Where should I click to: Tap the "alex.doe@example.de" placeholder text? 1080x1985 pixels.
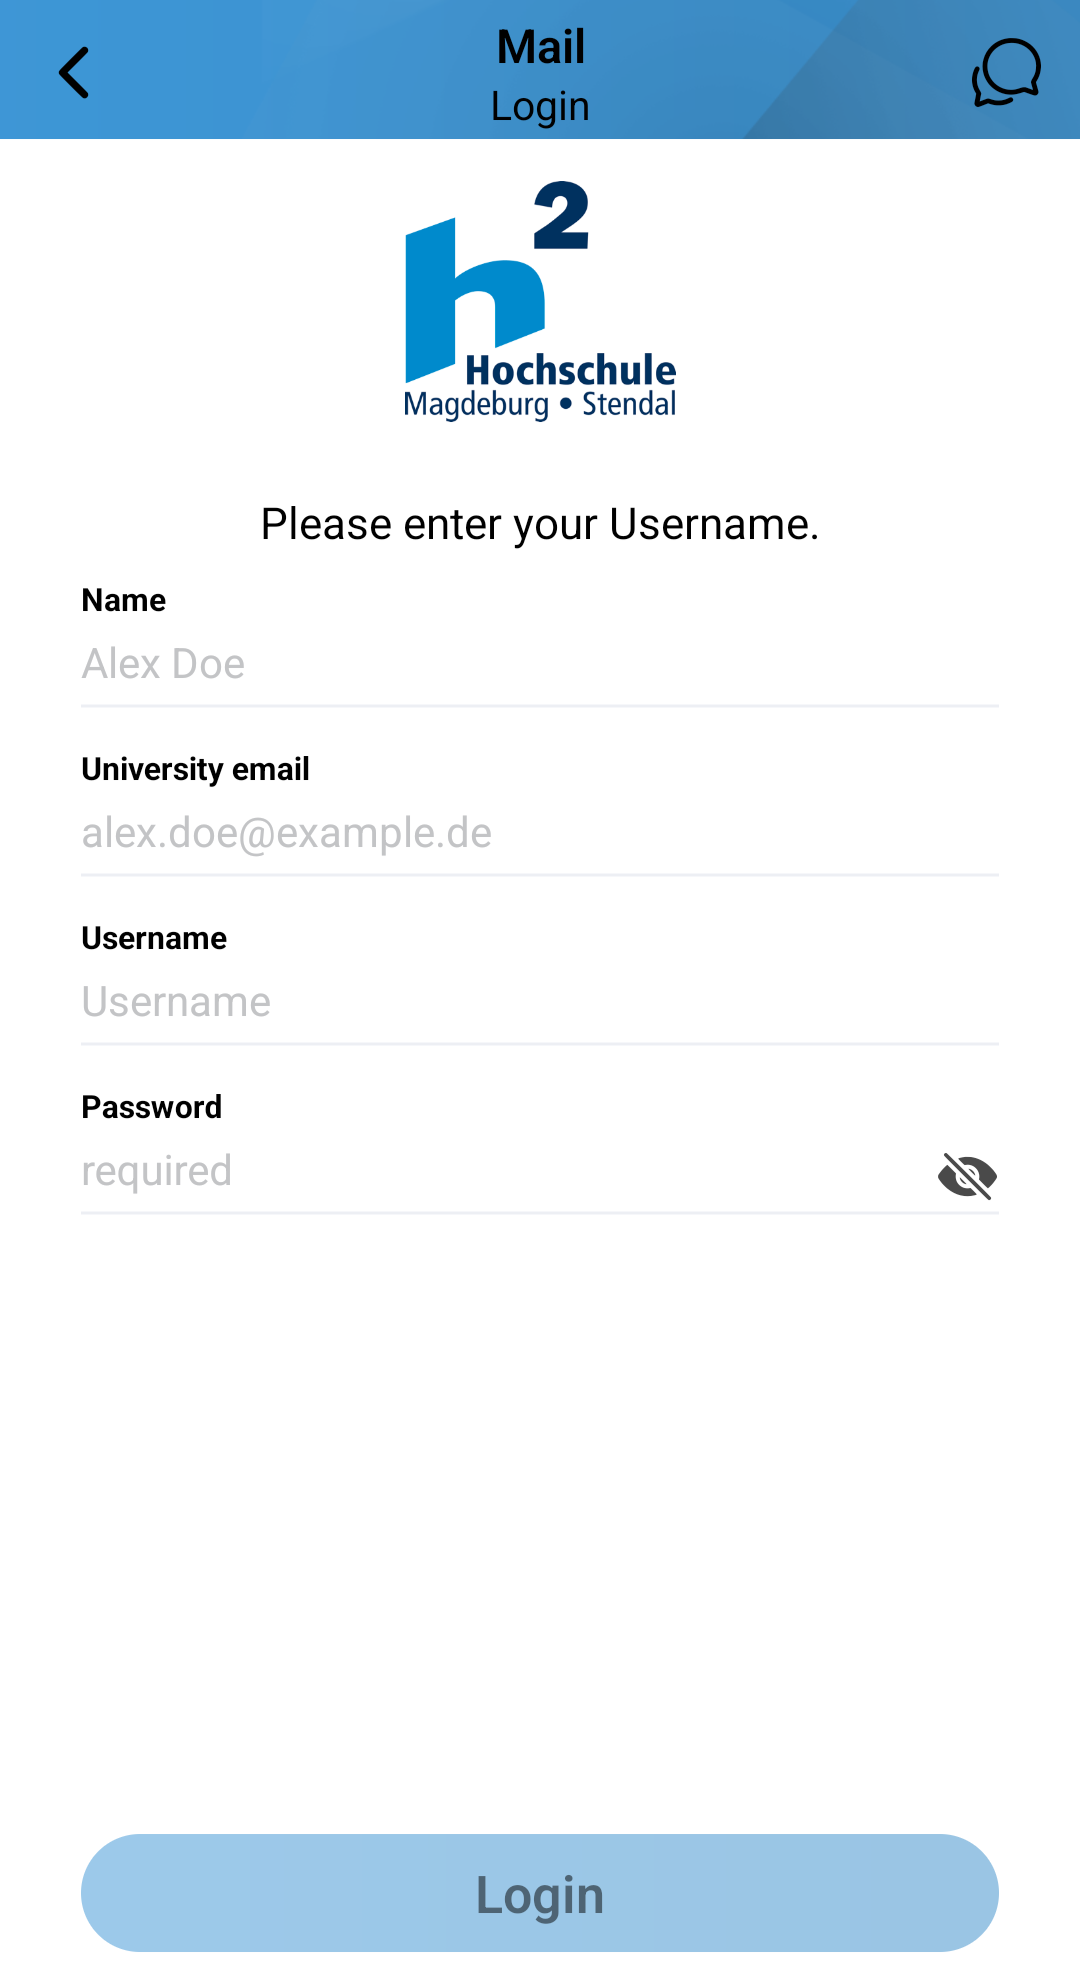pos(287,833)
